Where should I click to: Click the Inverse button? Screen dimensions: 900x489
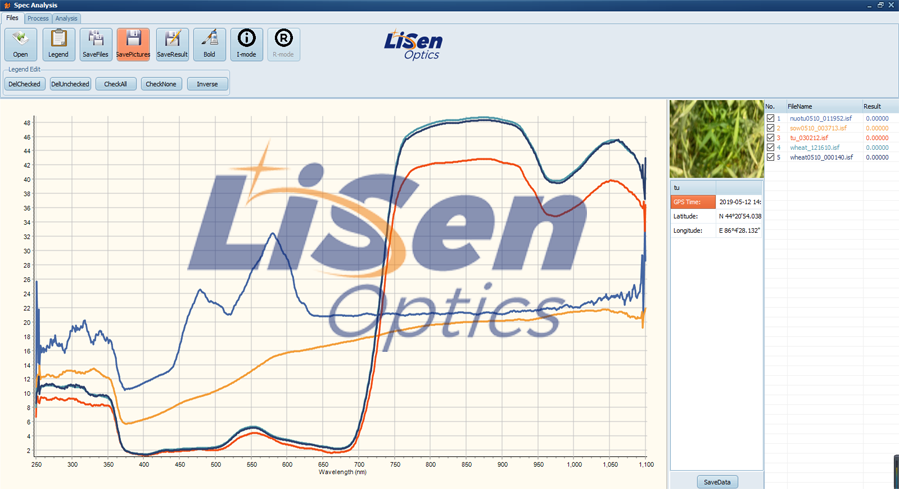click(207, 84)
